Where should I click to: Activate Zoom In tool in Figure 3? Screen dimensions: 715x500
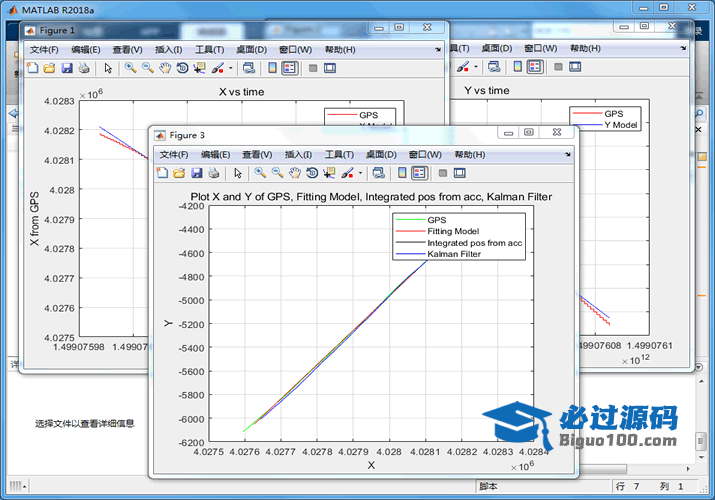pos(260,173)
